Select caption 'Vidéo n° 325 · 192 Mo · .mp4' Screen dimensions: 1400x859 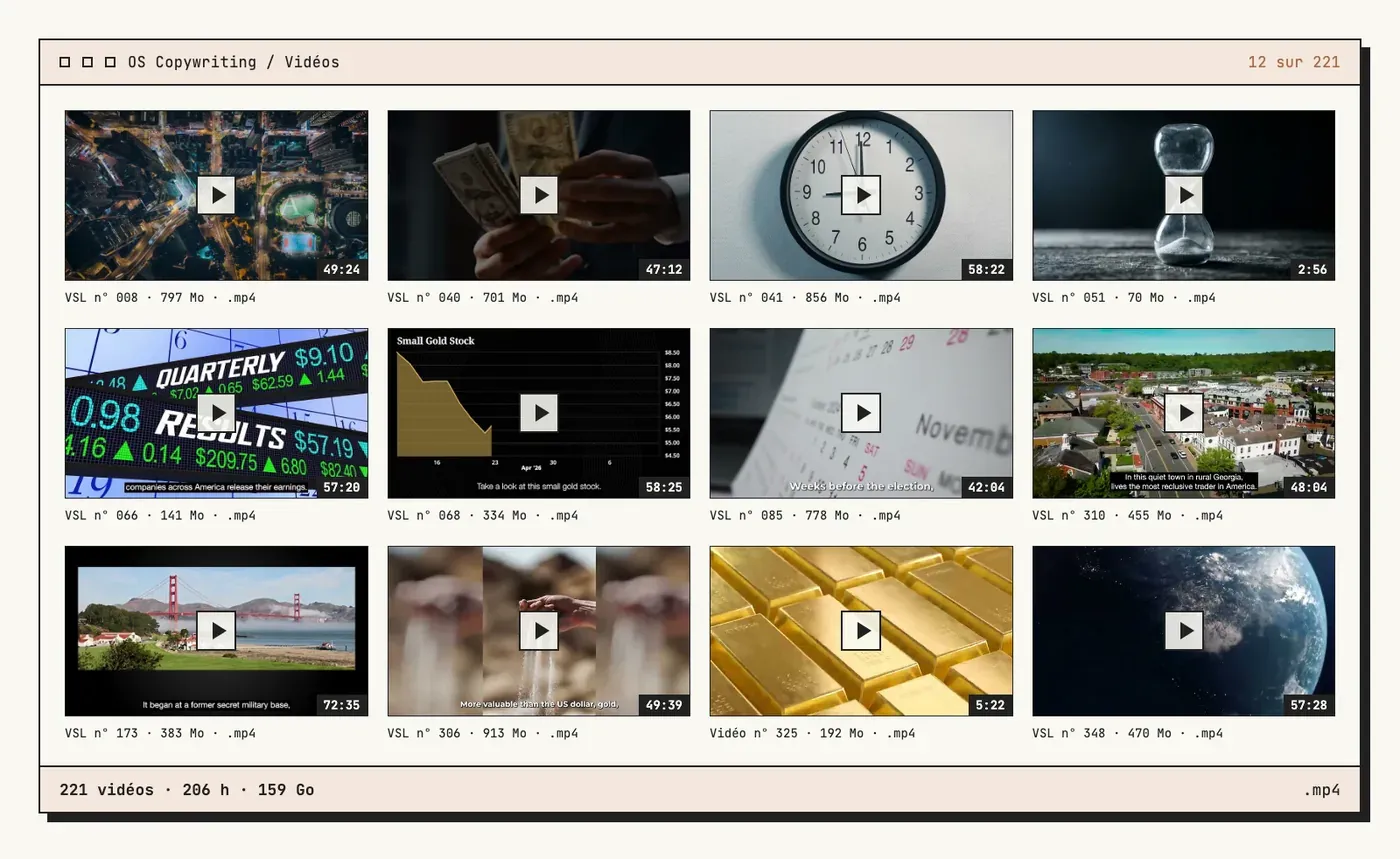(813, 733)
